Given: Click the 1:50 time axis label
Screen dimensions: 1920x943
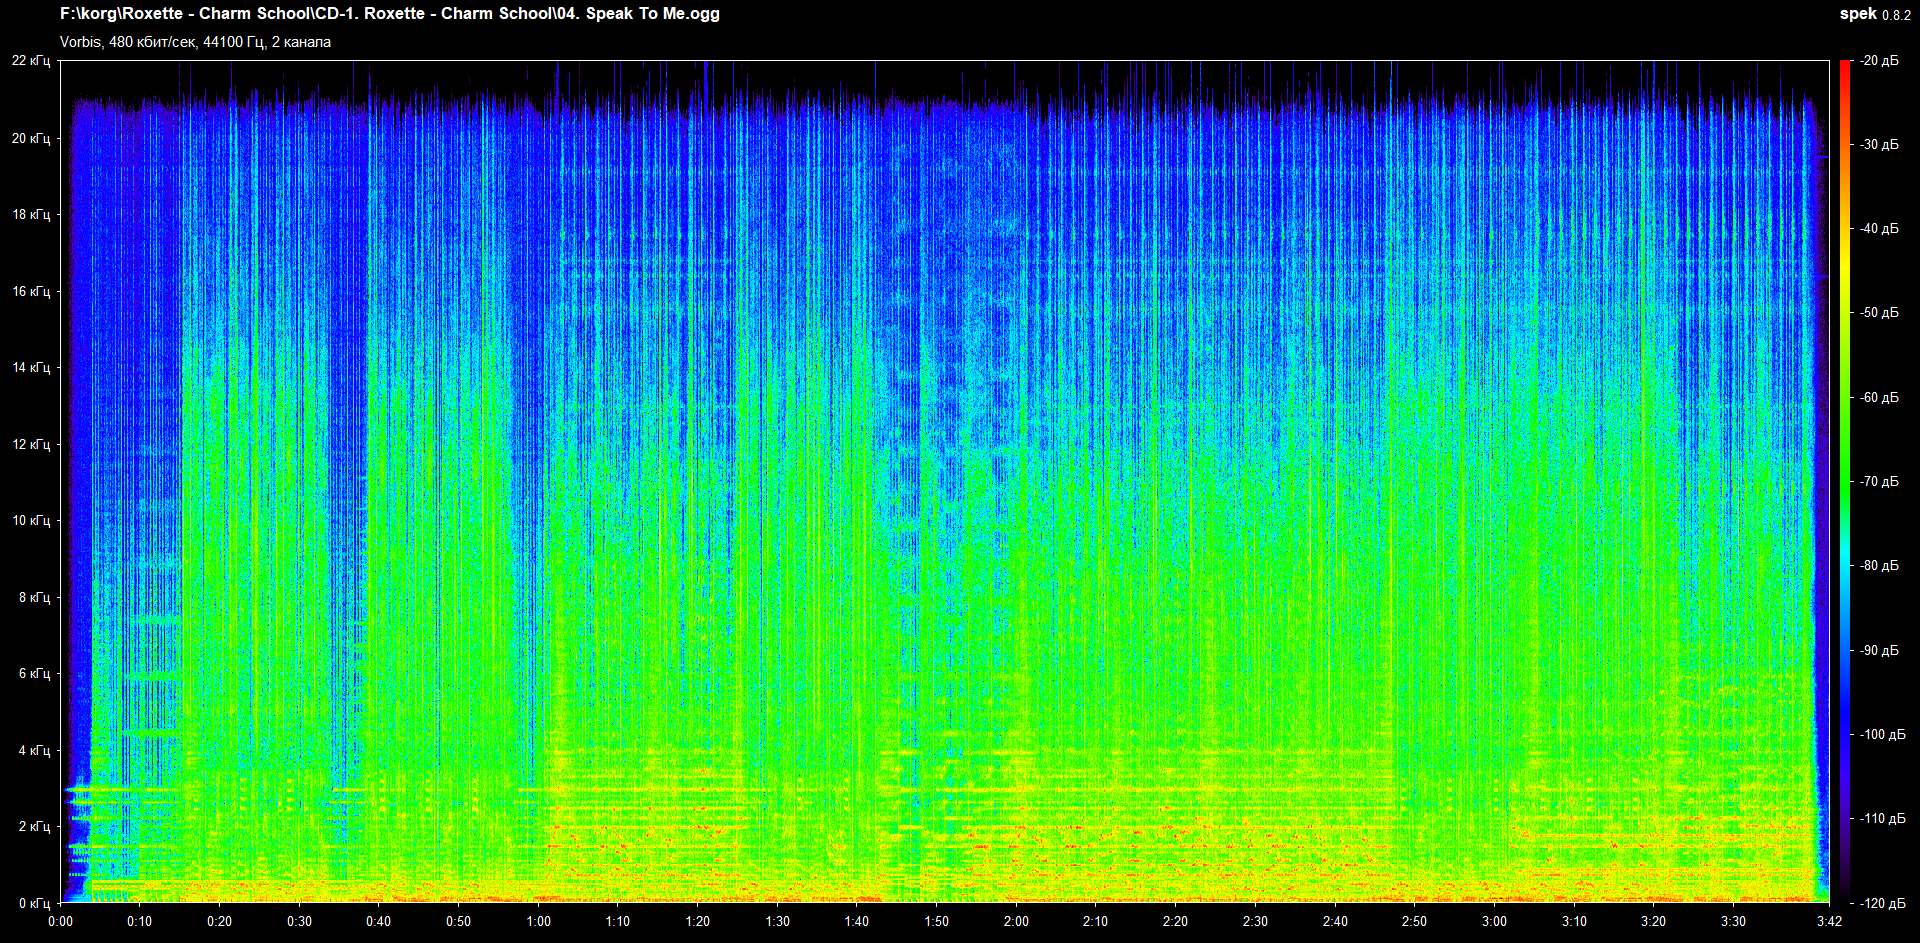Looking at the screenshot, I should click(x=936, y=921).
